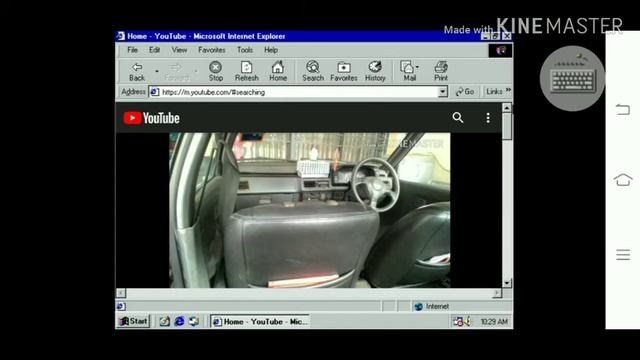Click the Show Desktop quick launch icon
The height and width of the screenshot is (360, 640).
(x=164, y=321)
